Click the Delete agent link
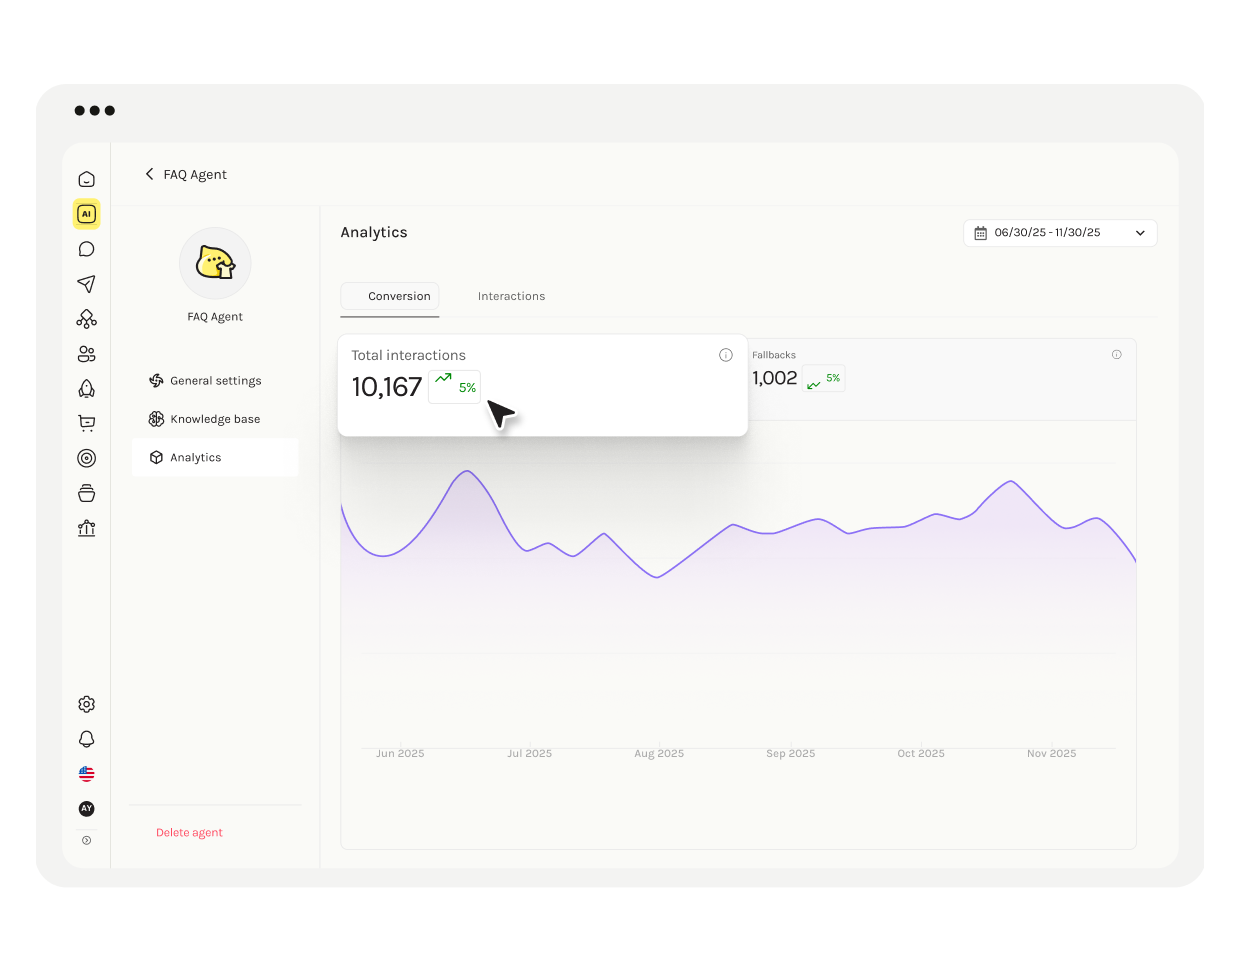The image size is (1240, 972). [189, 833]
